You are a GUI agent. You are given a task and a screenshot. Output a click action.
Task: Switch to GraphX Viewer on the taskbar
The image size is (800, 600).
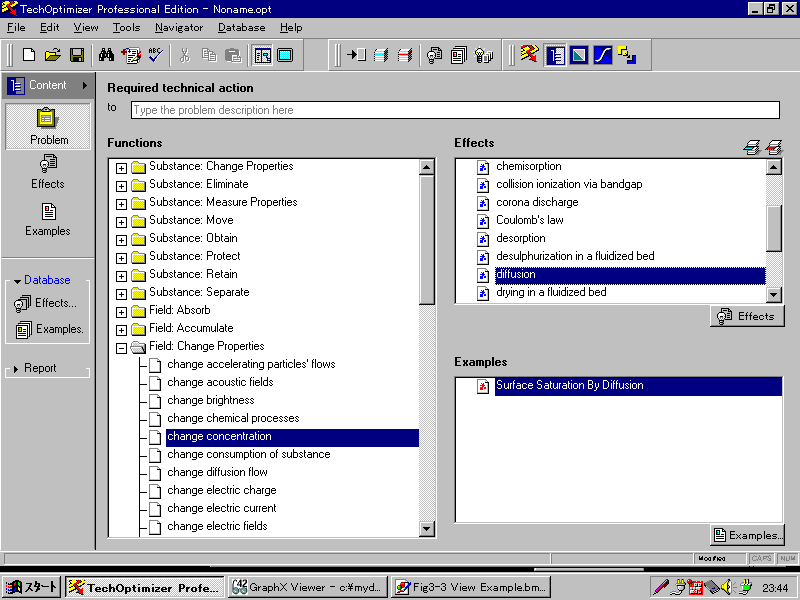pyautogui.click(x=308, y=587)
